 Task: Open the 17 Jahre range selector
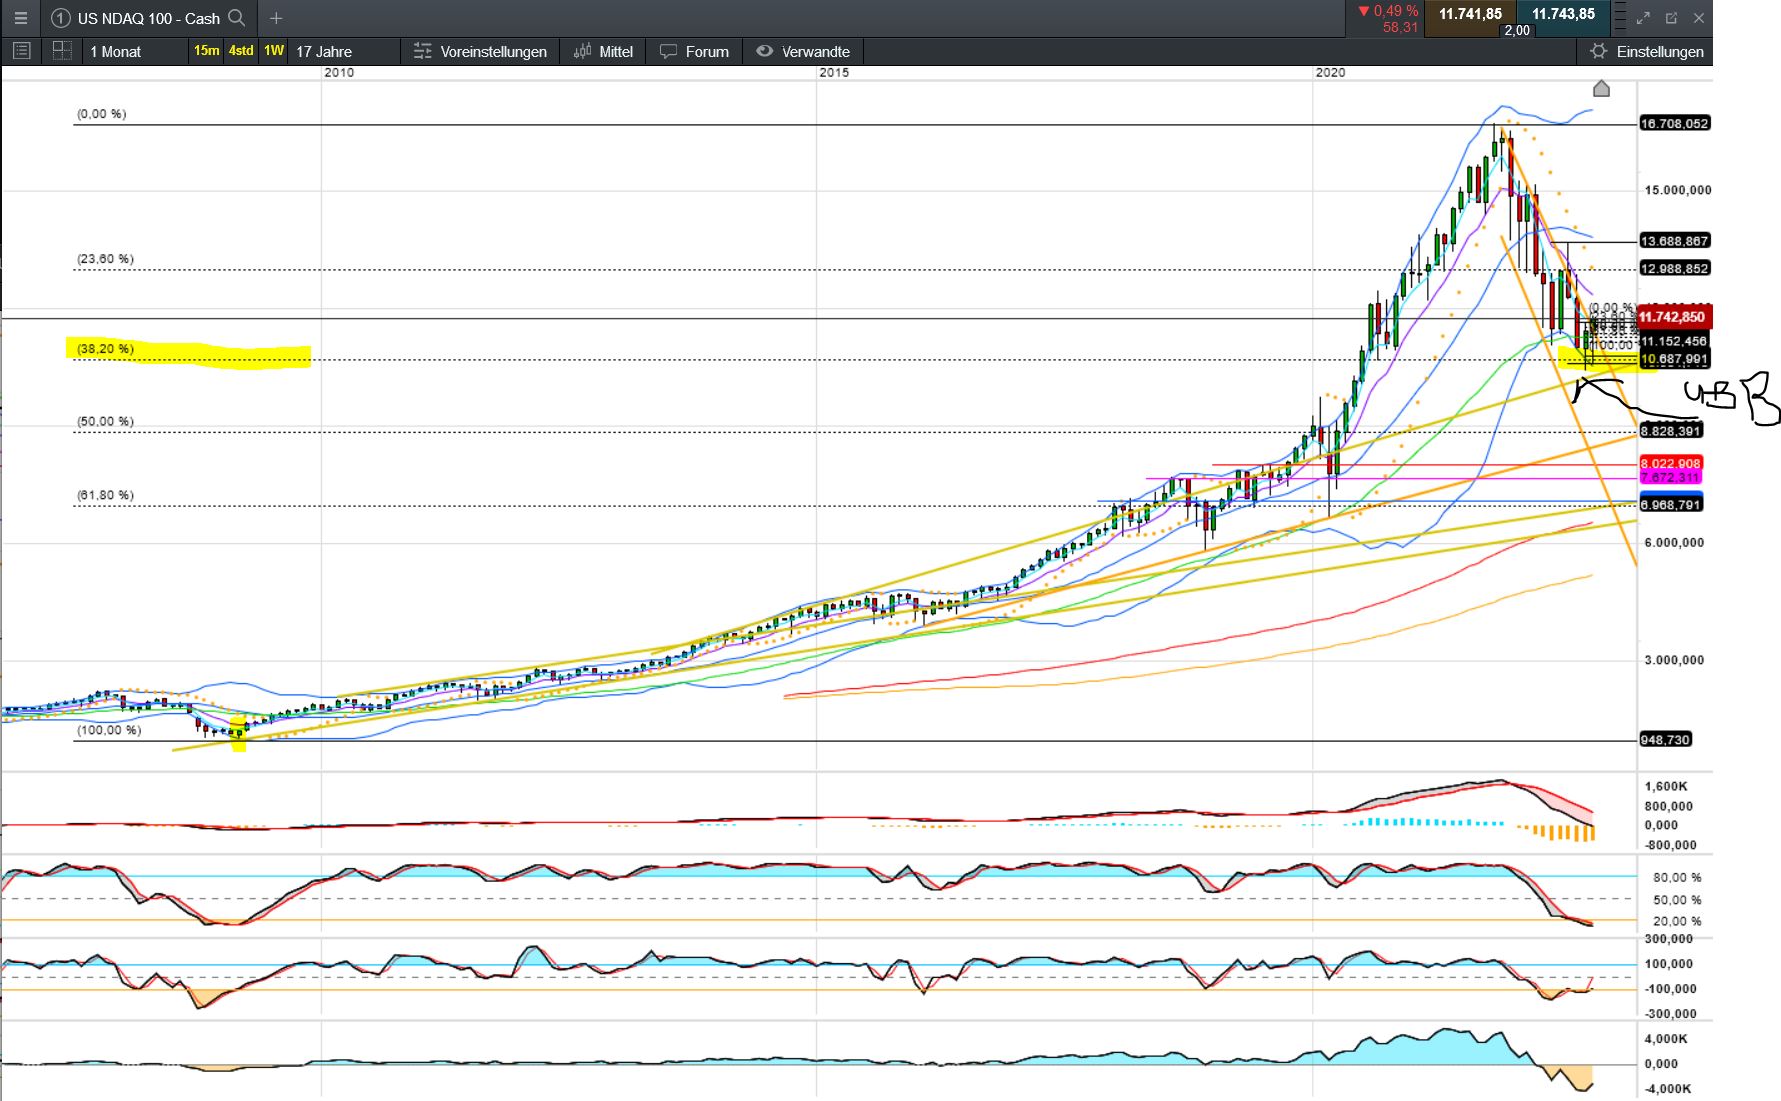pyautogui.click(x=322, y=51)
